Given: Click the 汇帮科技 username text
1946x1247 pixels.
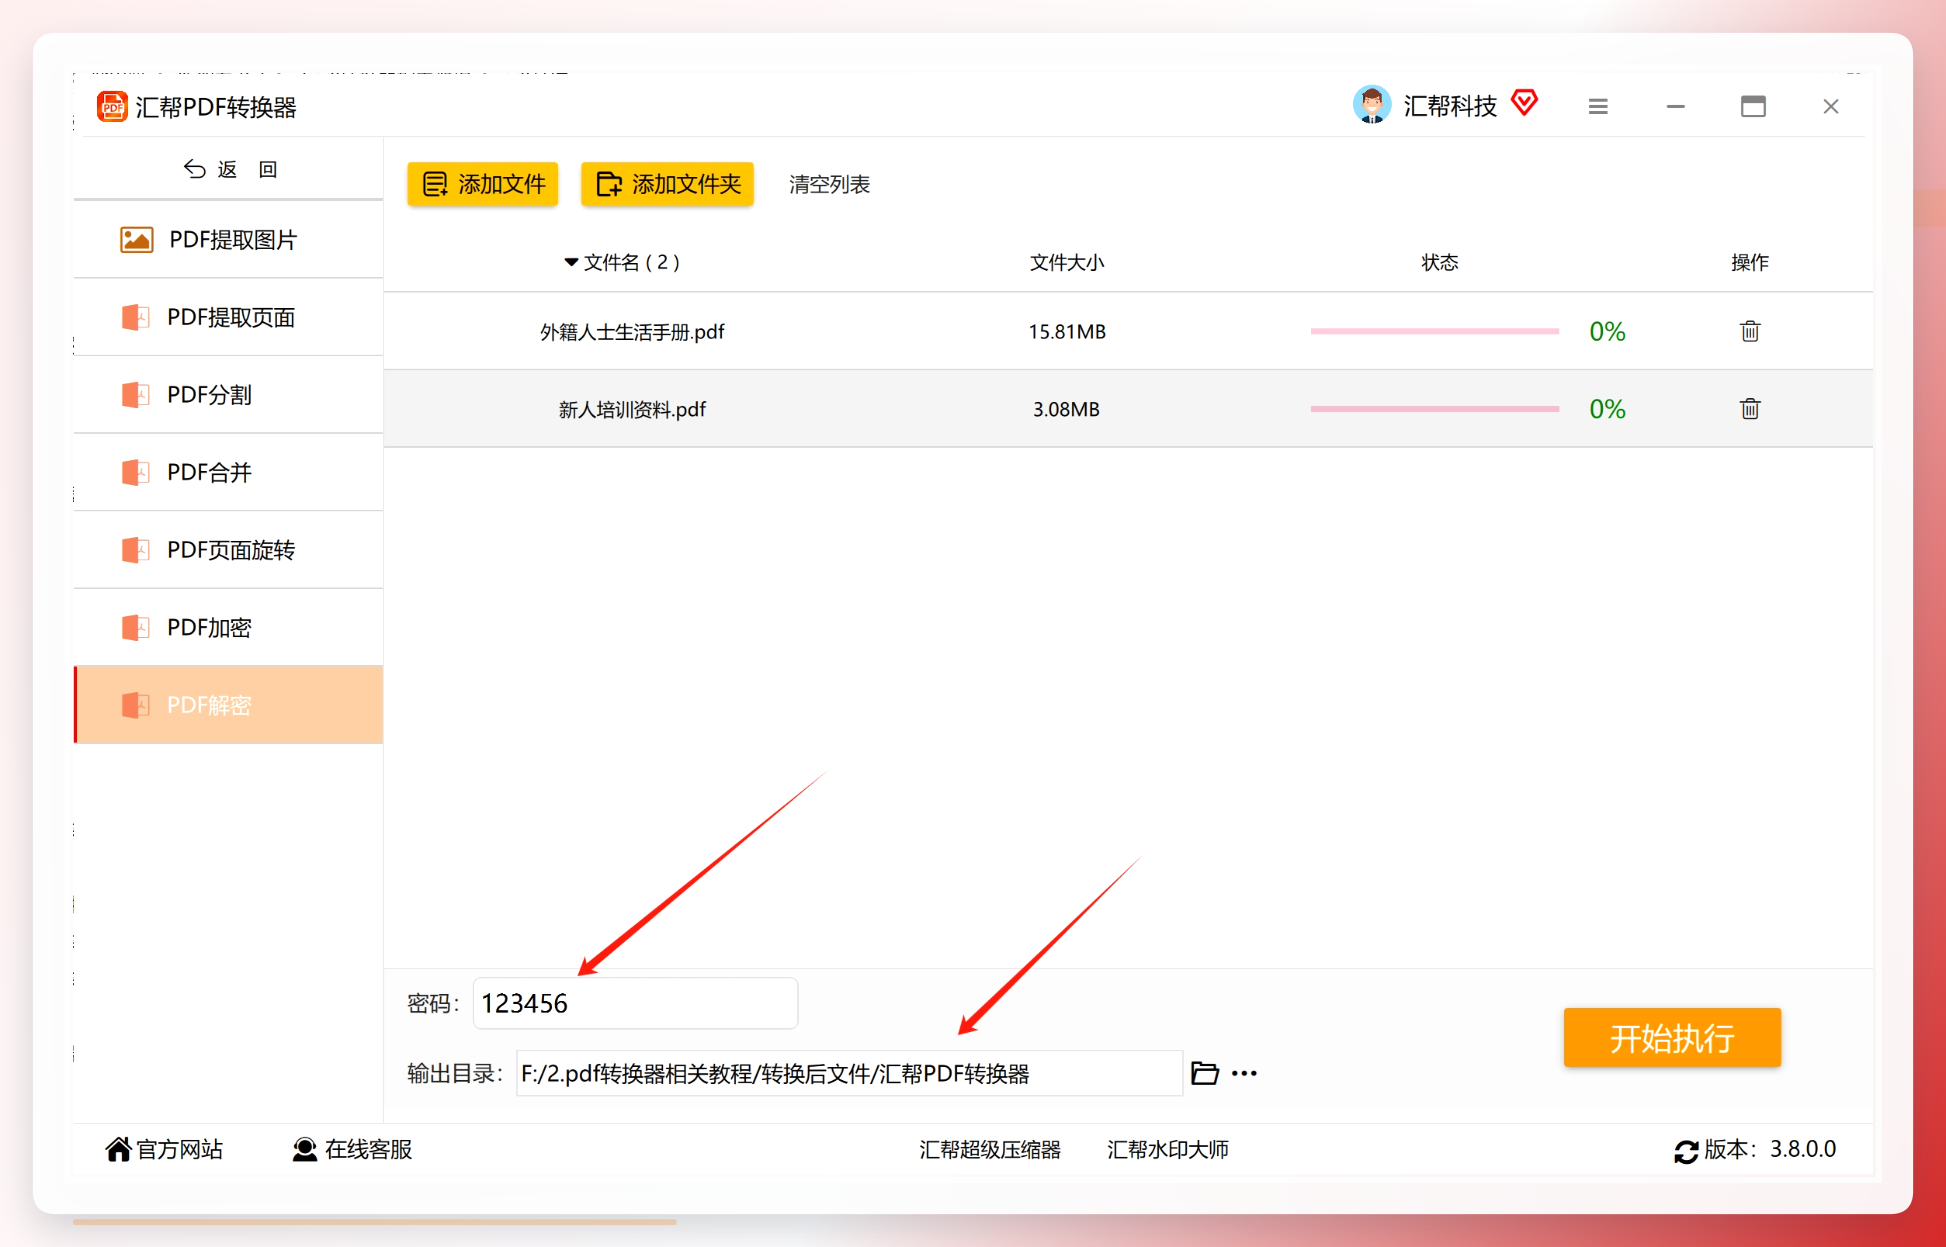Looking at the screenshot, I should pyautogui.click(x=1450, y=106).
